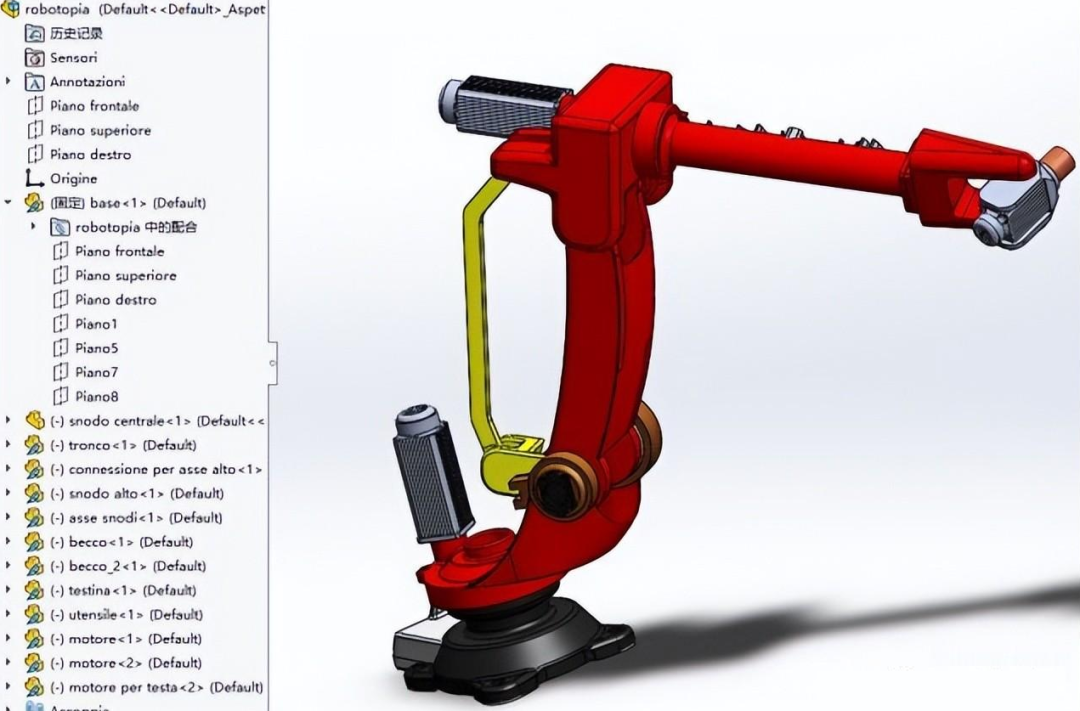Expand the snodo centrale<1> component
The image size is (1080, 711).
pyautogui.click(x=9, y=421)
